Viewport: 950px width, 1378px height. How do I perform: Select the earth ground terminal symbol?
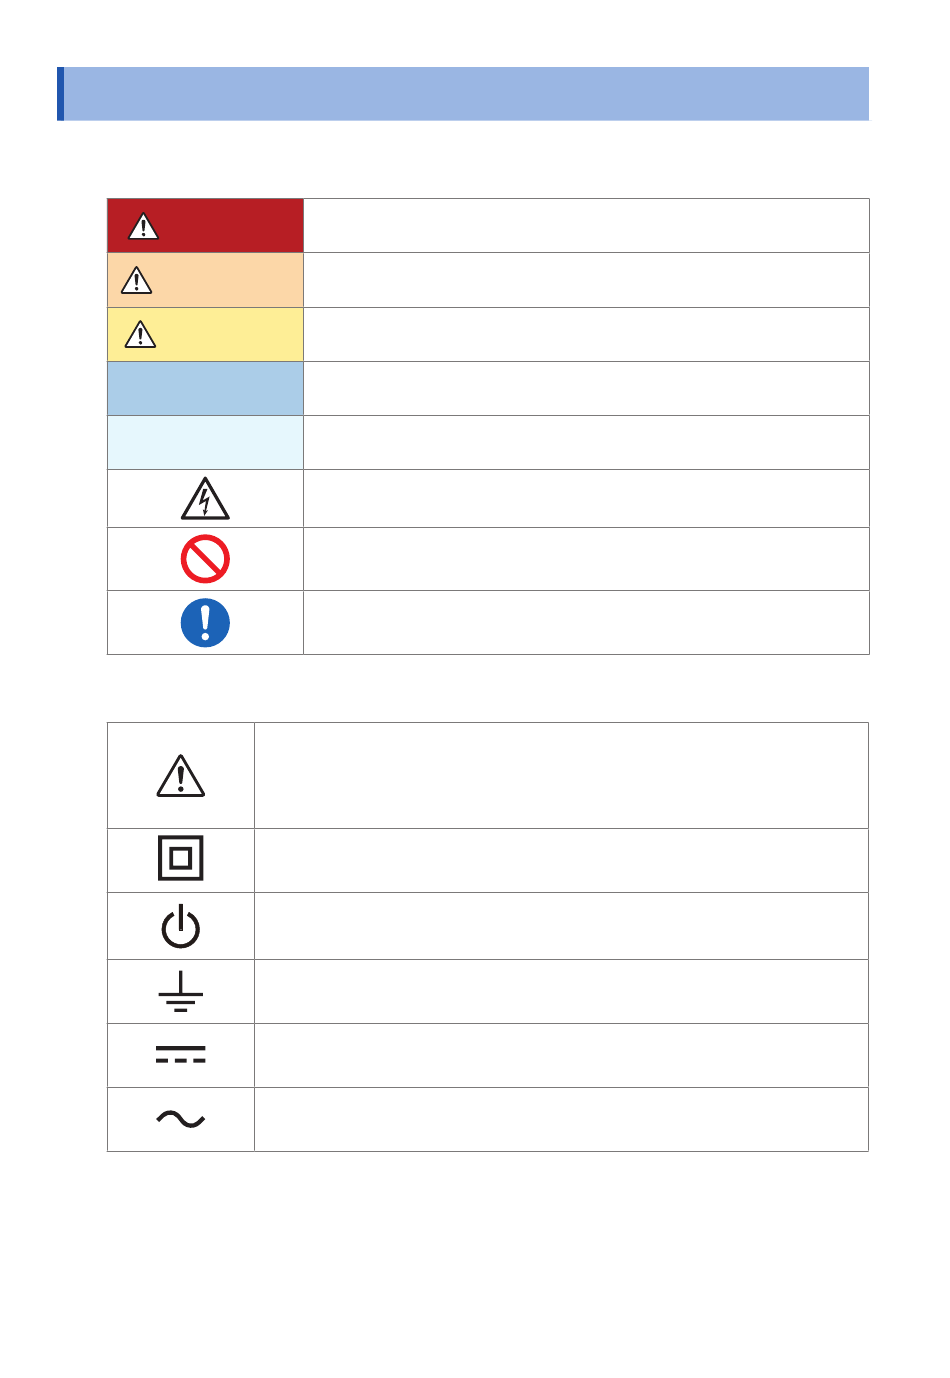click(181, 992)
